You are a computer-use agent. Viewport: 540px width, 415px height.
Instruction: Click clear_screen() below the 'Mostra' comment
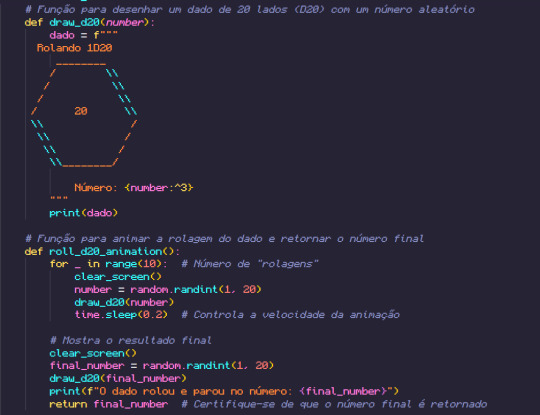click(x=93, y=353)
